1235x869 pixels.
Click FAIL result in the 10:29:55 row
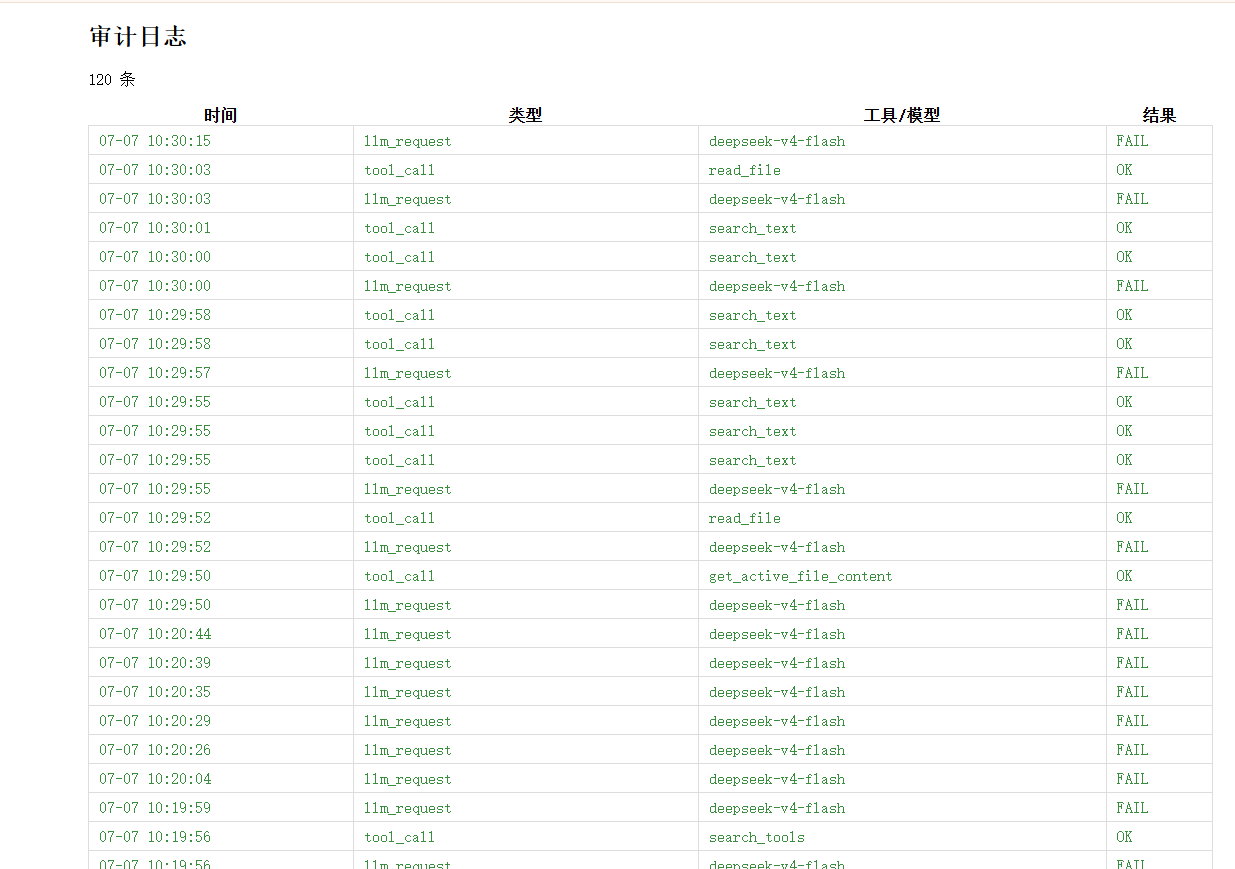pyautogui.click(x=1132, y=489)
